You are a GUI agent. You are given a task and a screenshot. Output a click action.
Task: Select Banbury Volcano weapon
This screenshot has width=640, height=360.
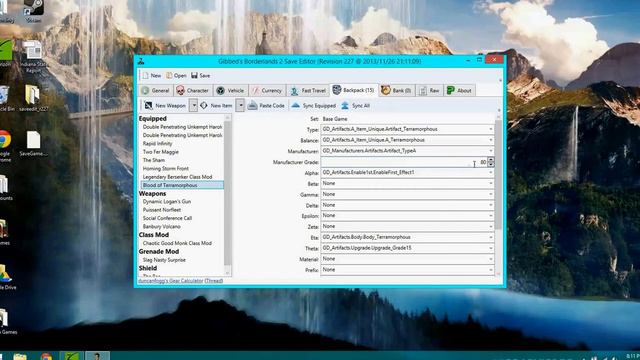point(161,227)
